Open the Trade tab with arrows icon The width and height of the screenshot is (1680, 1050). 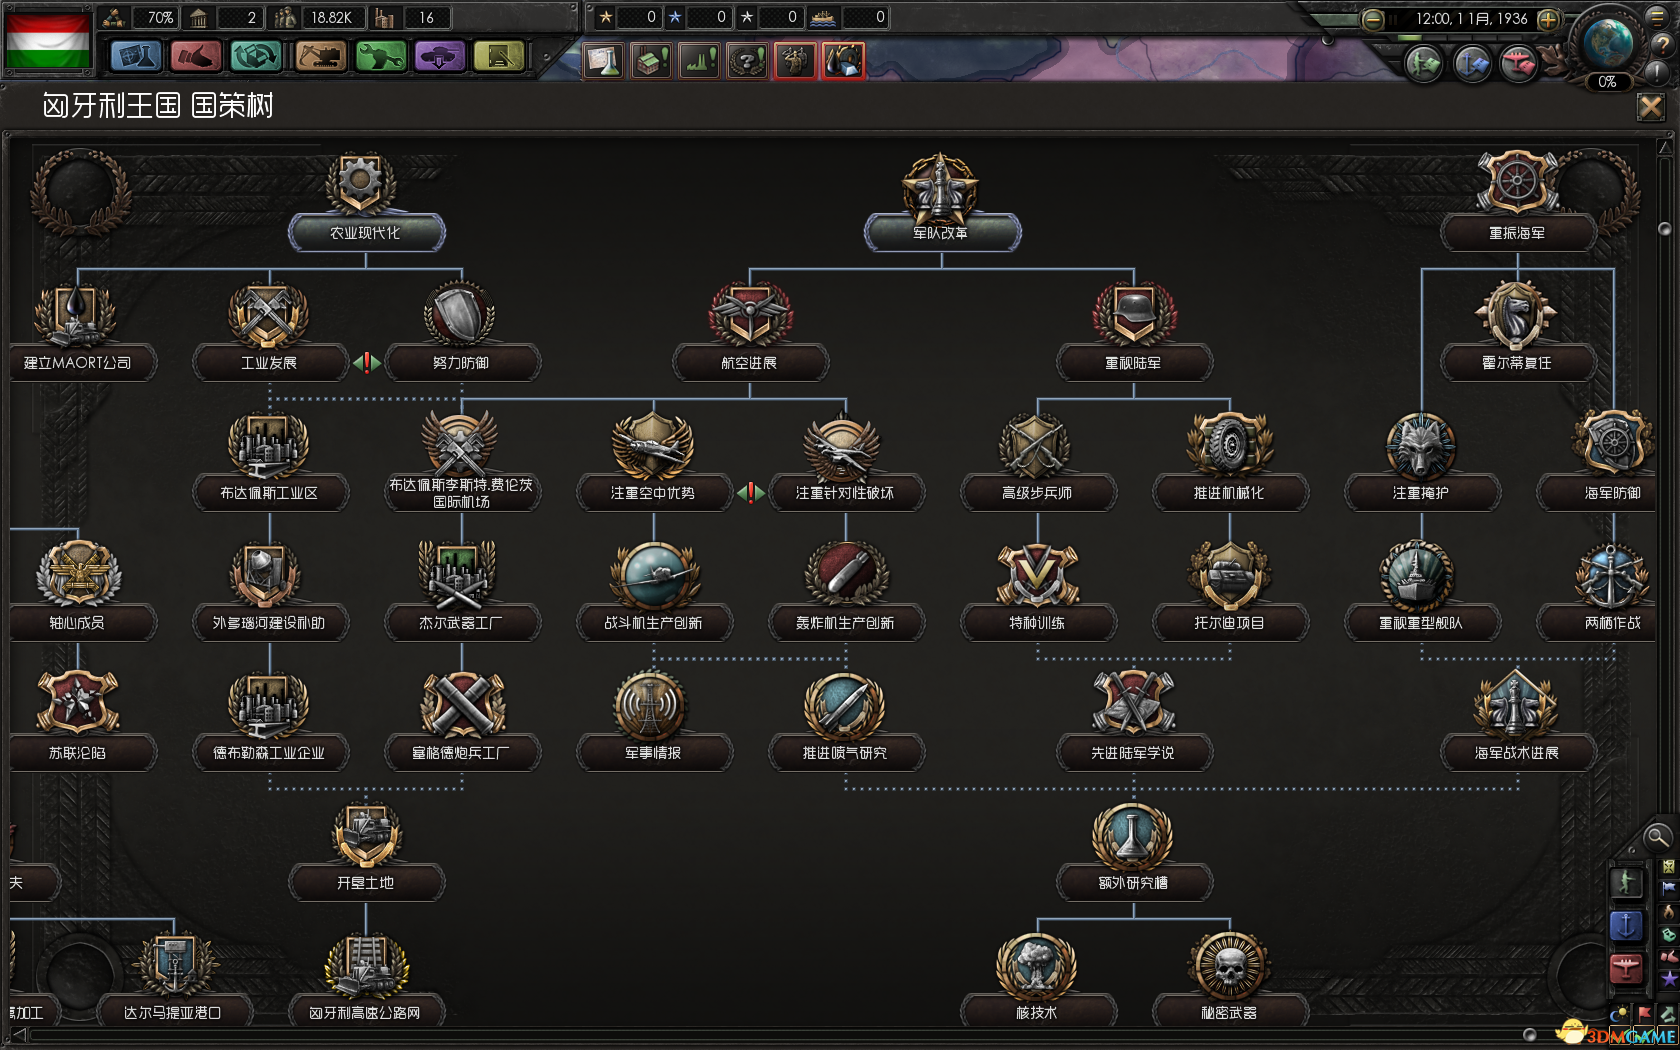click(x=255, y=56)
